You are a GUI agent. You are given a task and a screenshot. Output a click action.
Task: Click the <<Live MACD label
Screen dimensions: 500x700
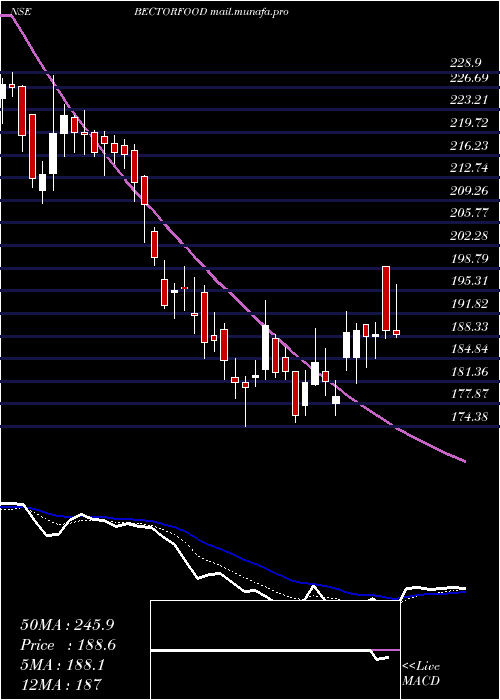(x=421, y=674)
